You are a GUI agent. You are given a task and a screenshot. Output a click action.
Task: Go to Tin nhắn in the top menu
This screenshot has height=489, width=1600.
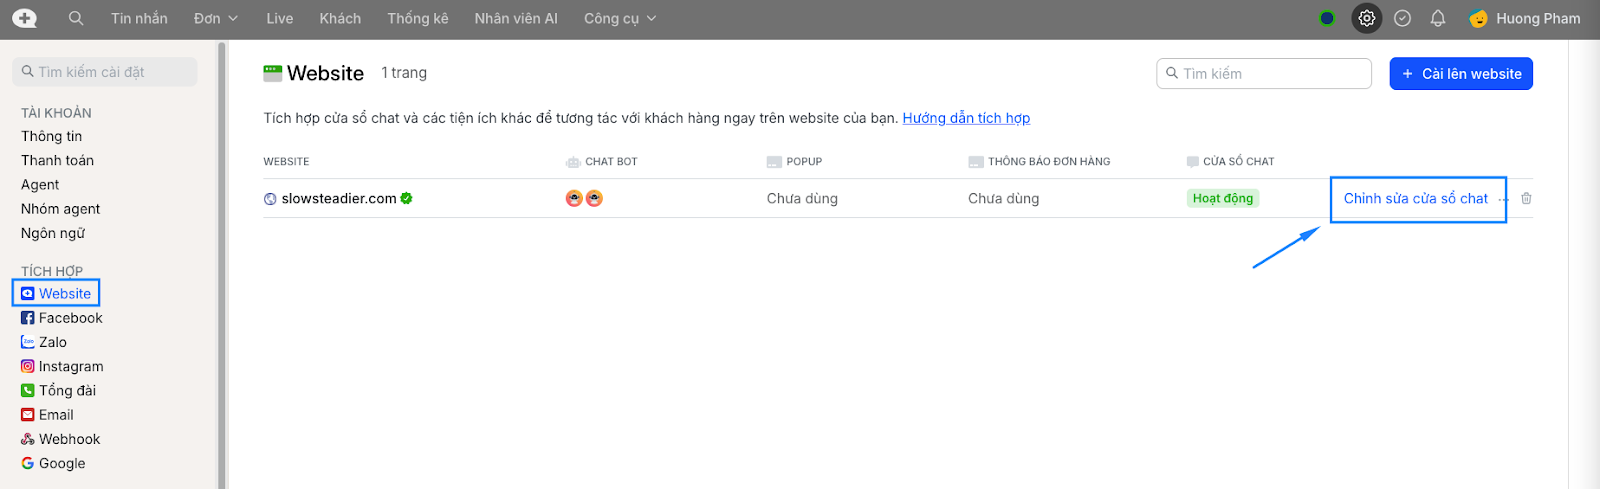click(x=139, y=18)
